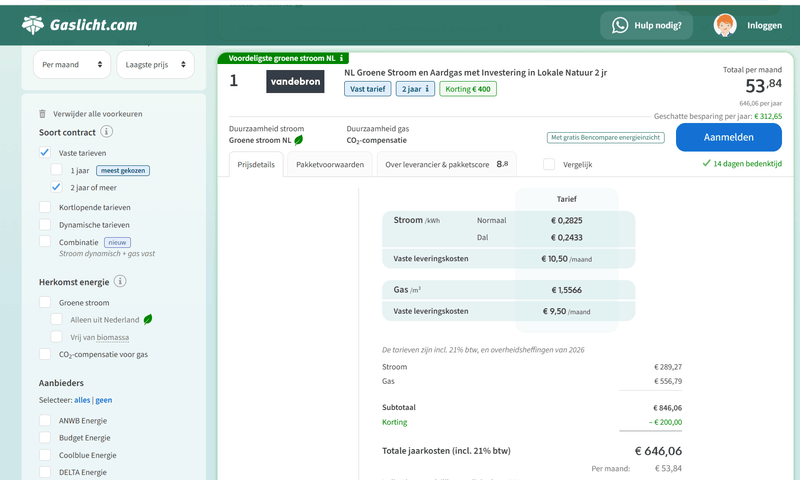
Task: Switch to the Pakketvoorwaarden tab
Action: [x=330, y=164]
